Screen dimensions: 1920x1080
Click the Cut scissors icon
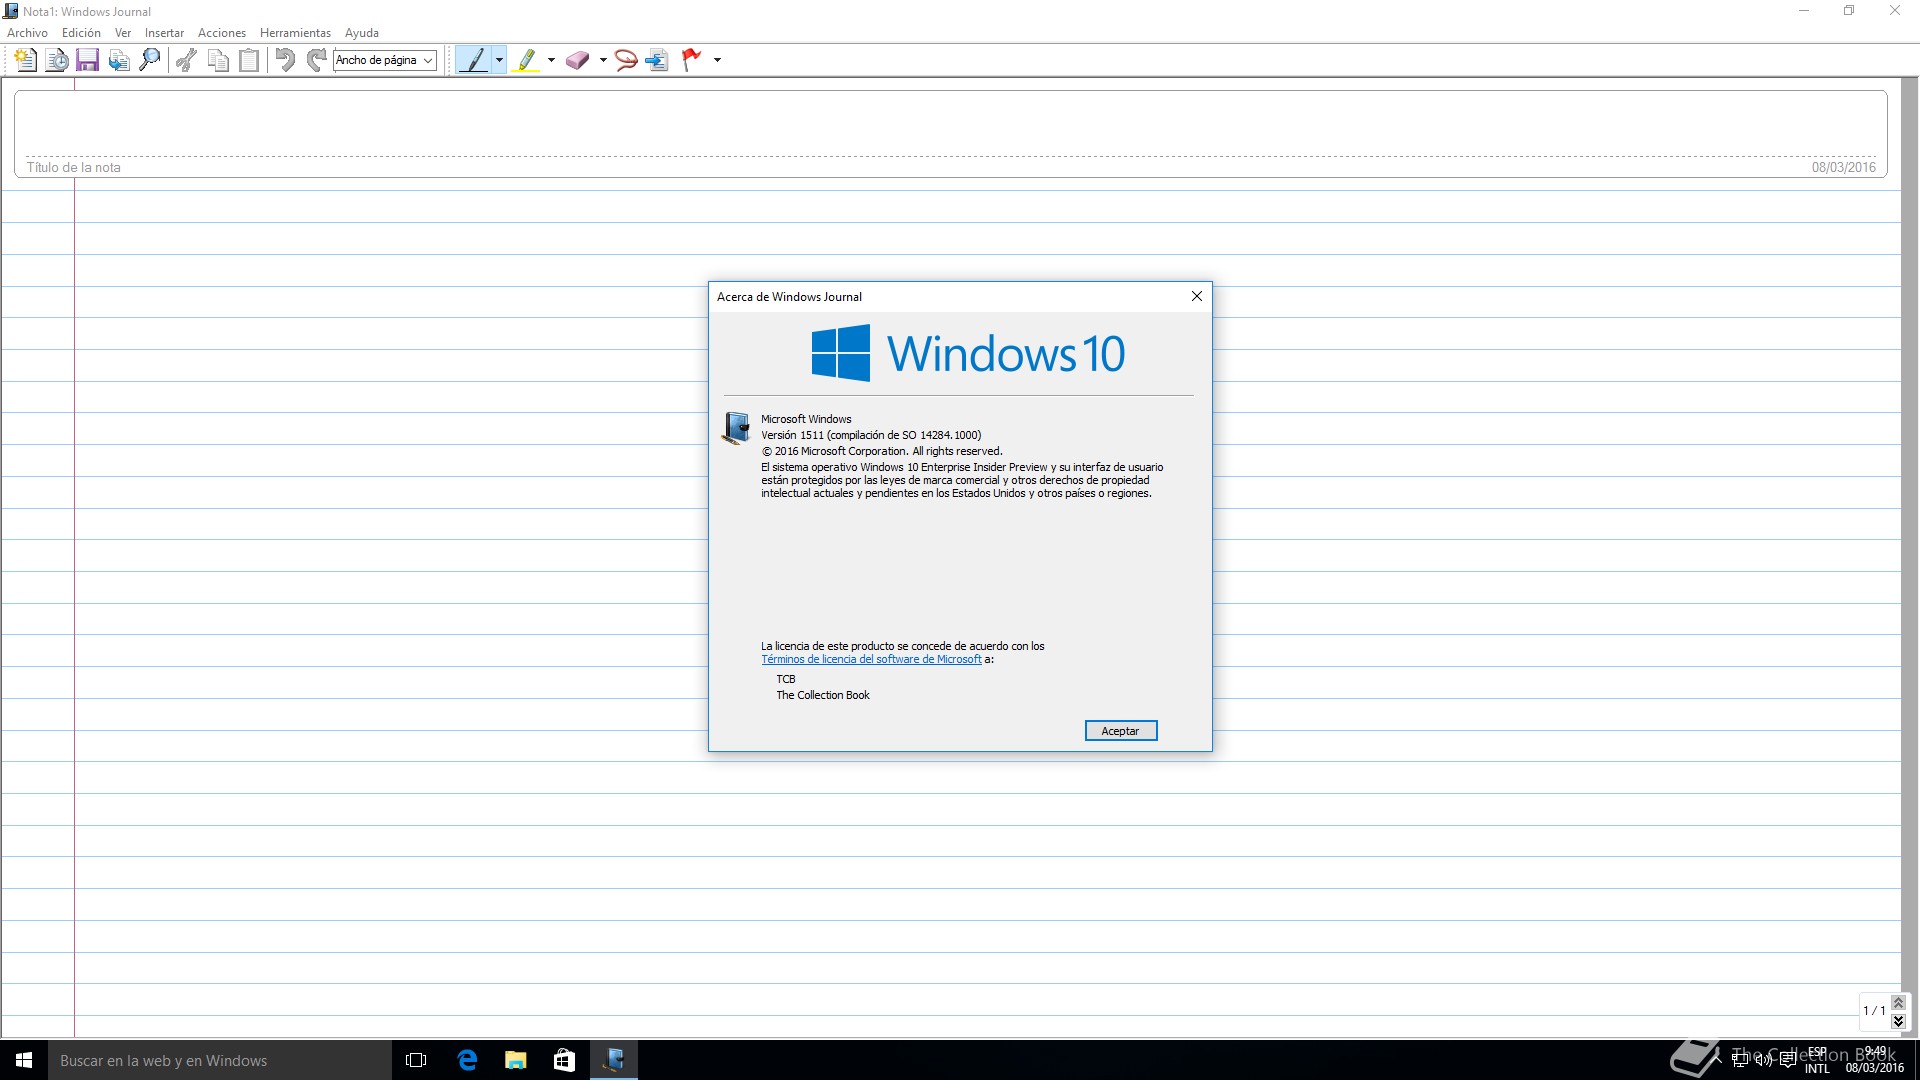[x=186, y=60]
